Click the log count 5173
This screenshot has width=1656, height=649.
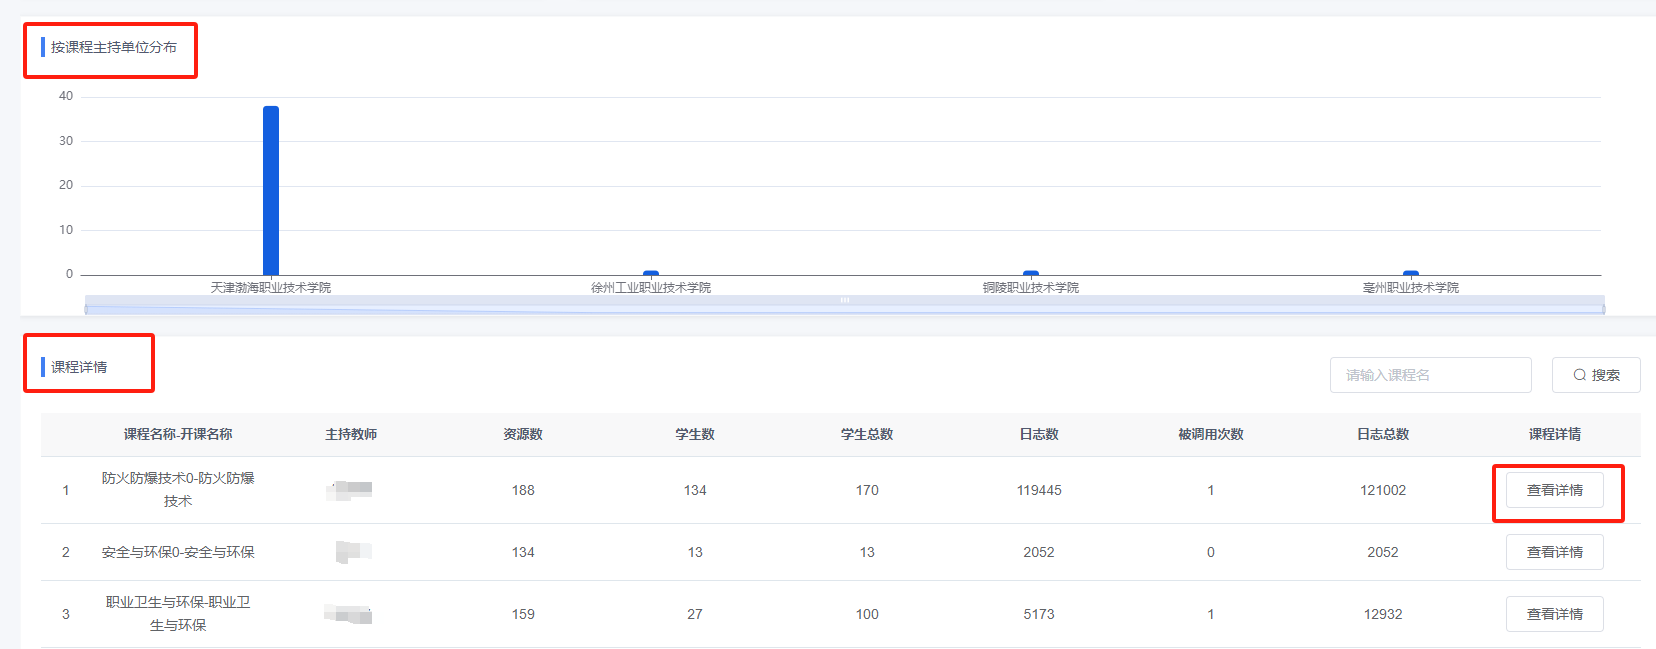(1039, 614)
